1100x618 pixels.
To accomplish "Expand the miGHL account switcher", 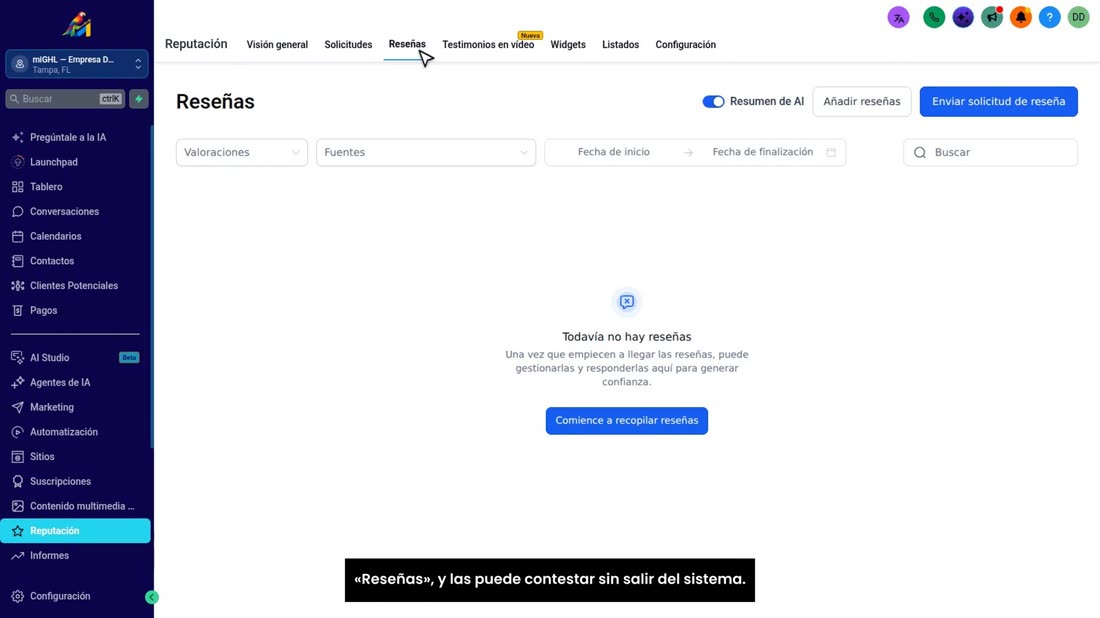I will (x=76, y=64).
